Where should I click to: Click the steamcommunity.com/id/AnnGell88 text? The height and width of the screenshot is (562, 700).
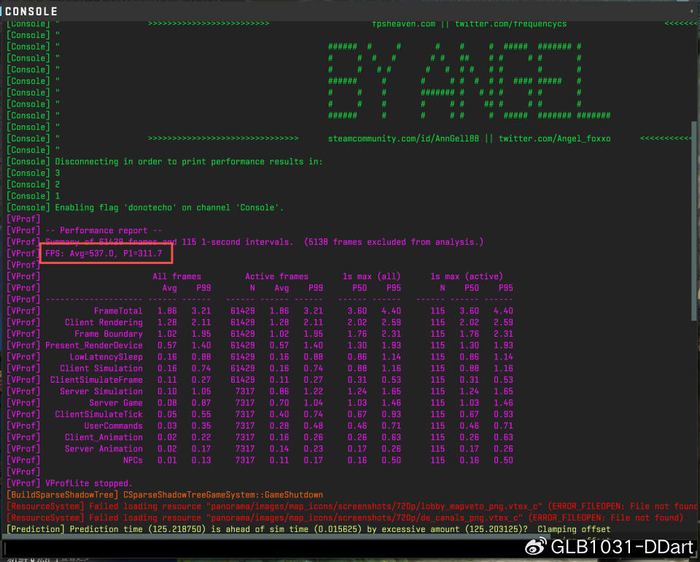[404, 139]
